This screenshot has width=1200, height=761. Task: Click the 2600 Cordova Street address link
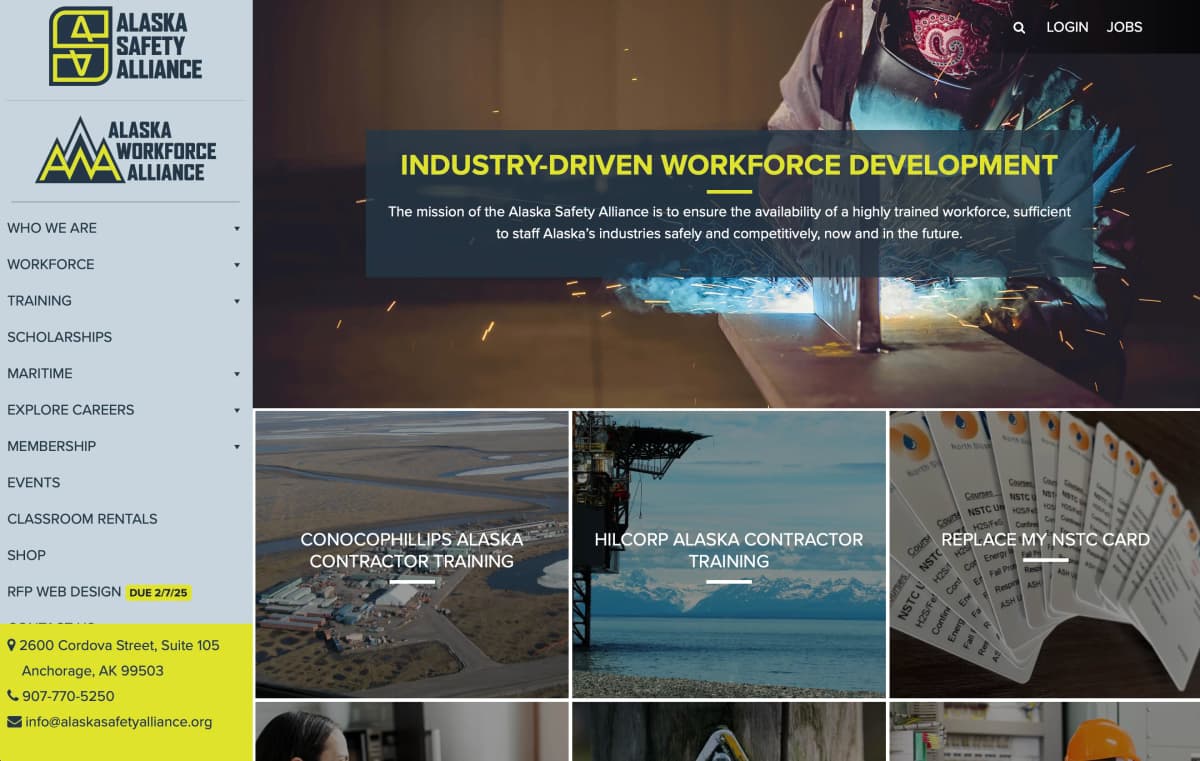coord(119,658)
